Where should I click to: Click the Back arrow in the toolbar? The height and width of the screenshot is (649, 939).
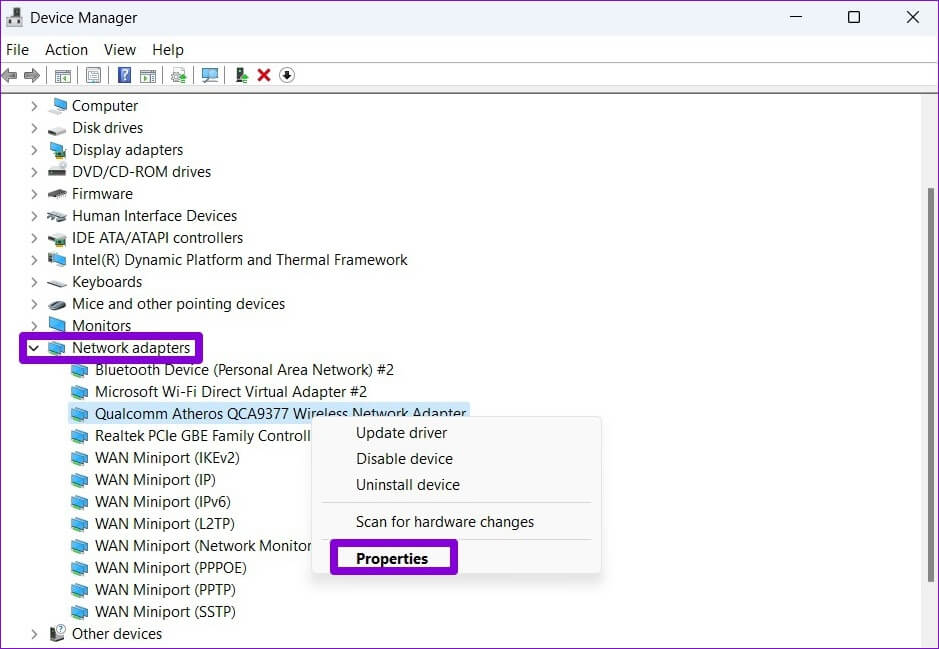pyautogui.click(x=10, y=75)
